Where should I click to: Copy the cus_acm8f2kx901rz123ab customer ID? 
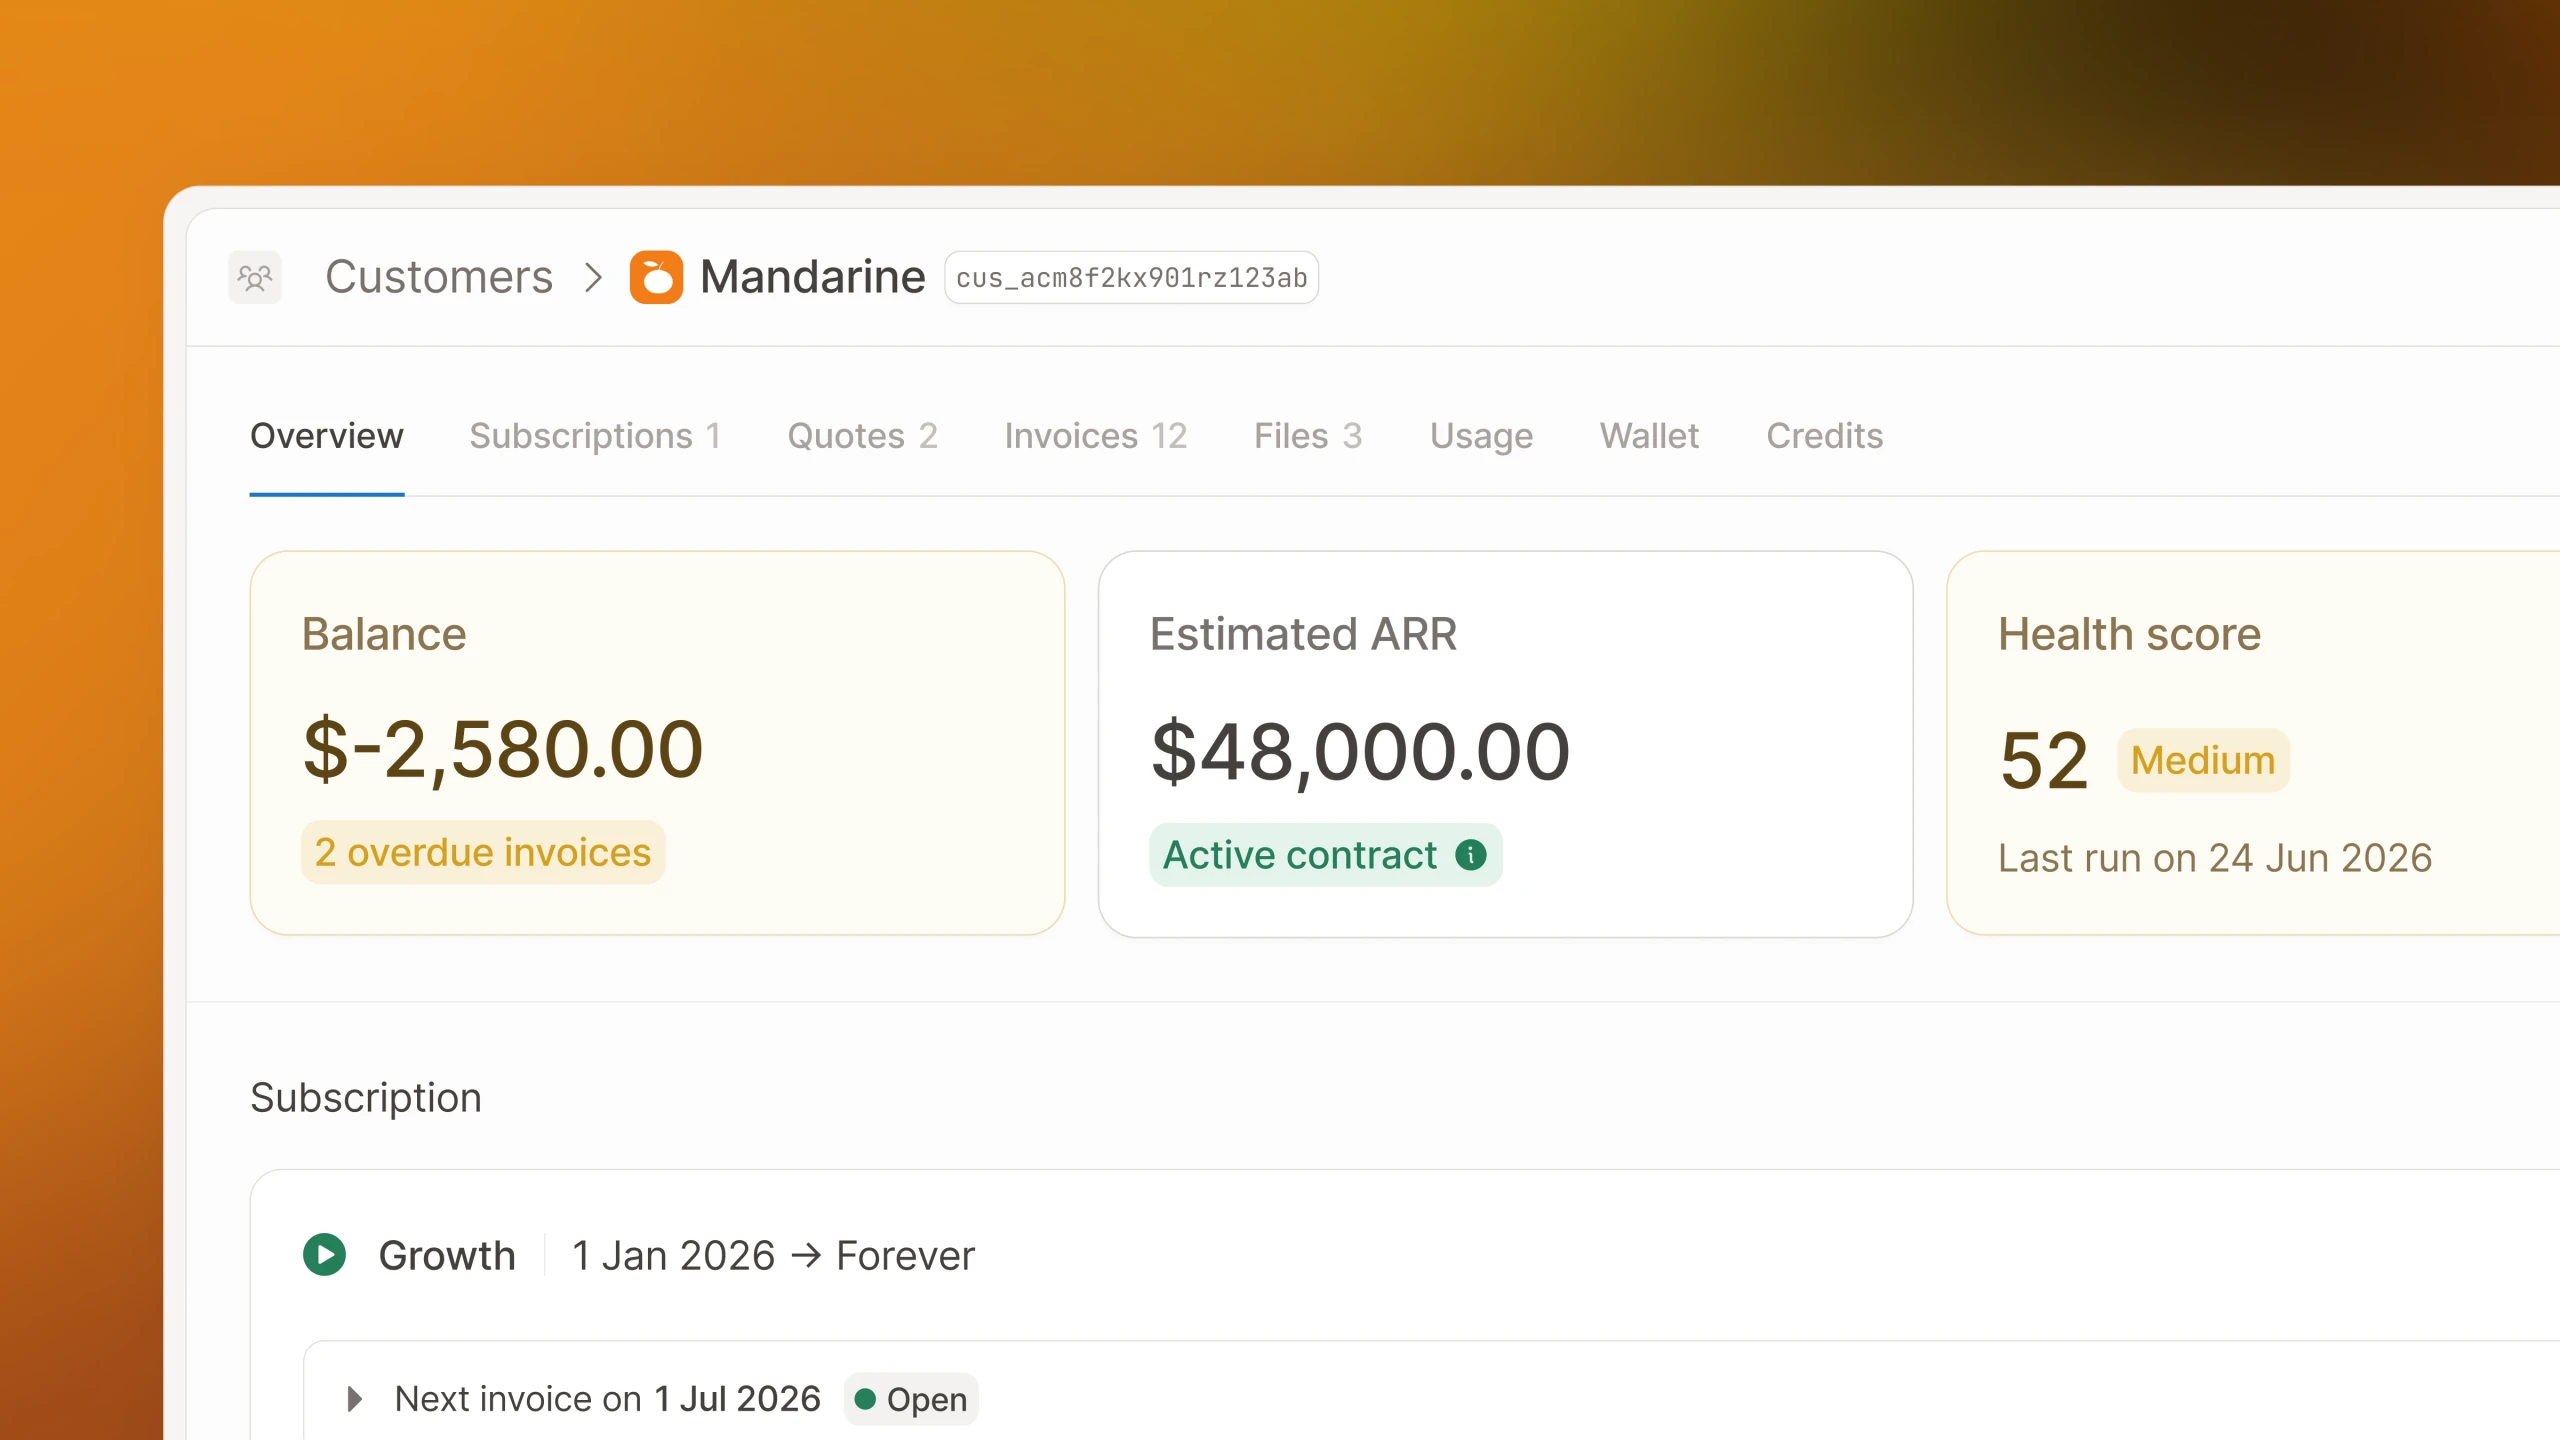coord(1131,277)
